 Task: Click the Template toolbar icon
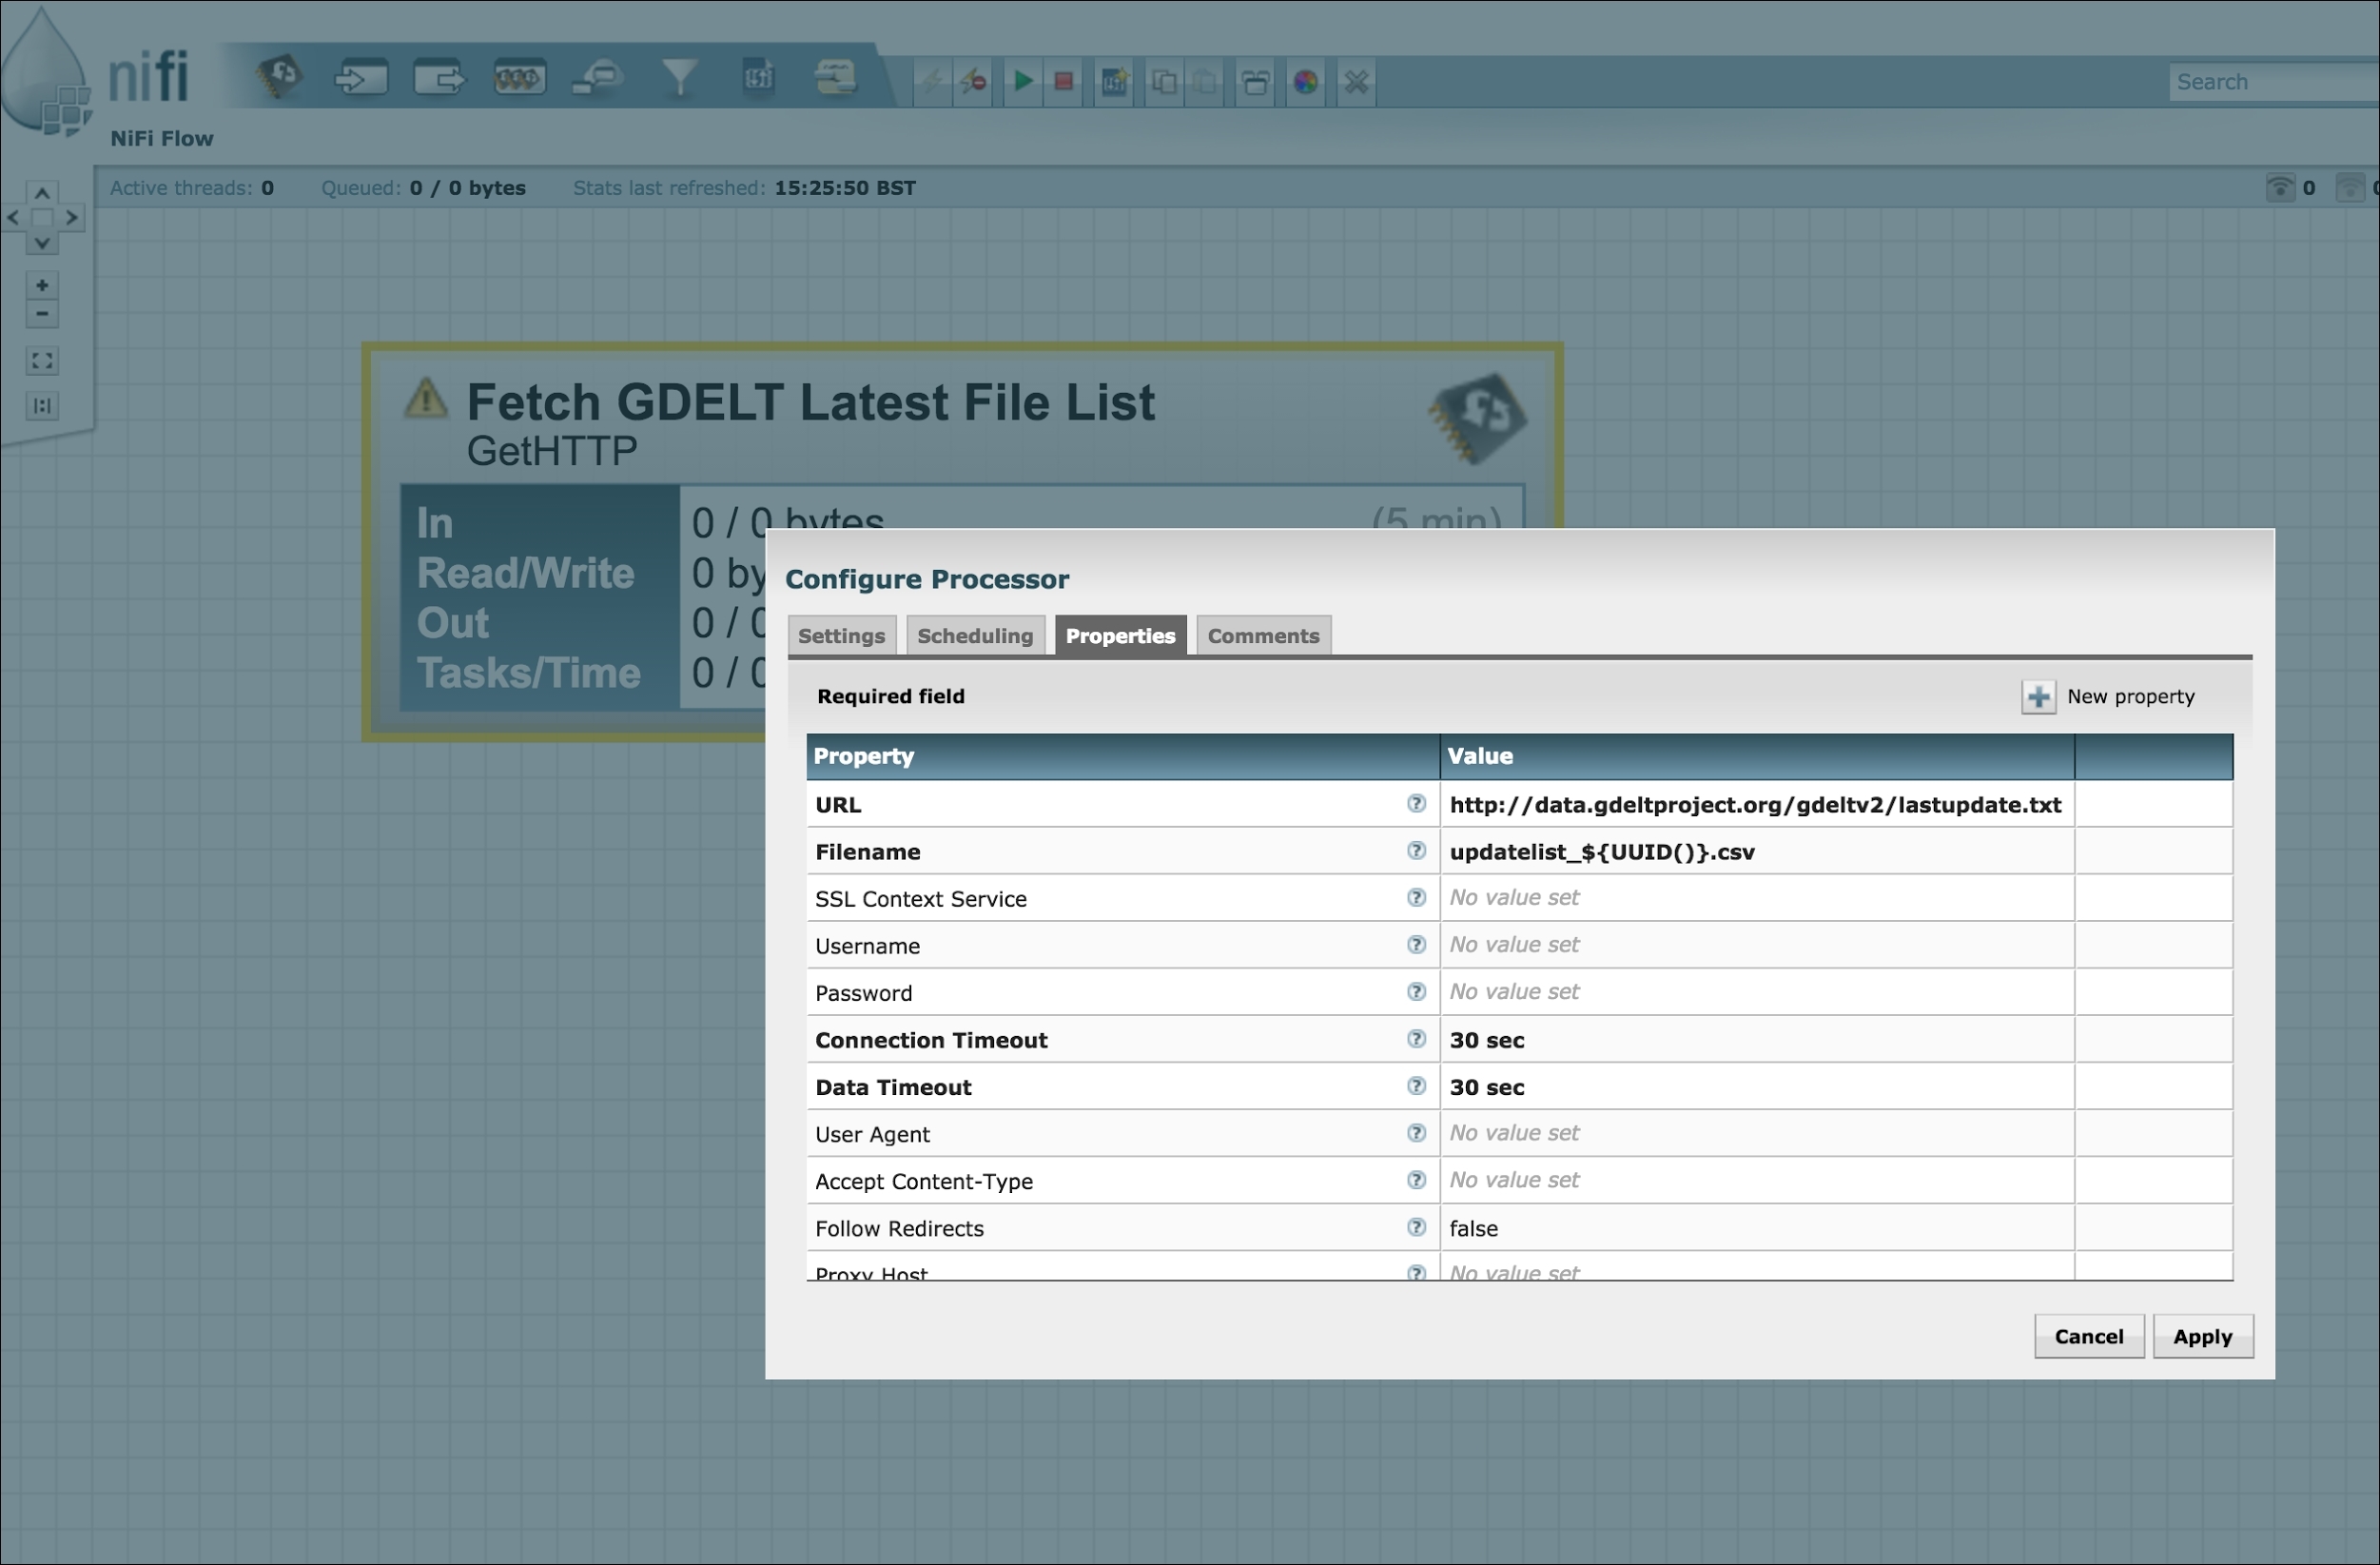pyautogui.click(x=758, y=77)
